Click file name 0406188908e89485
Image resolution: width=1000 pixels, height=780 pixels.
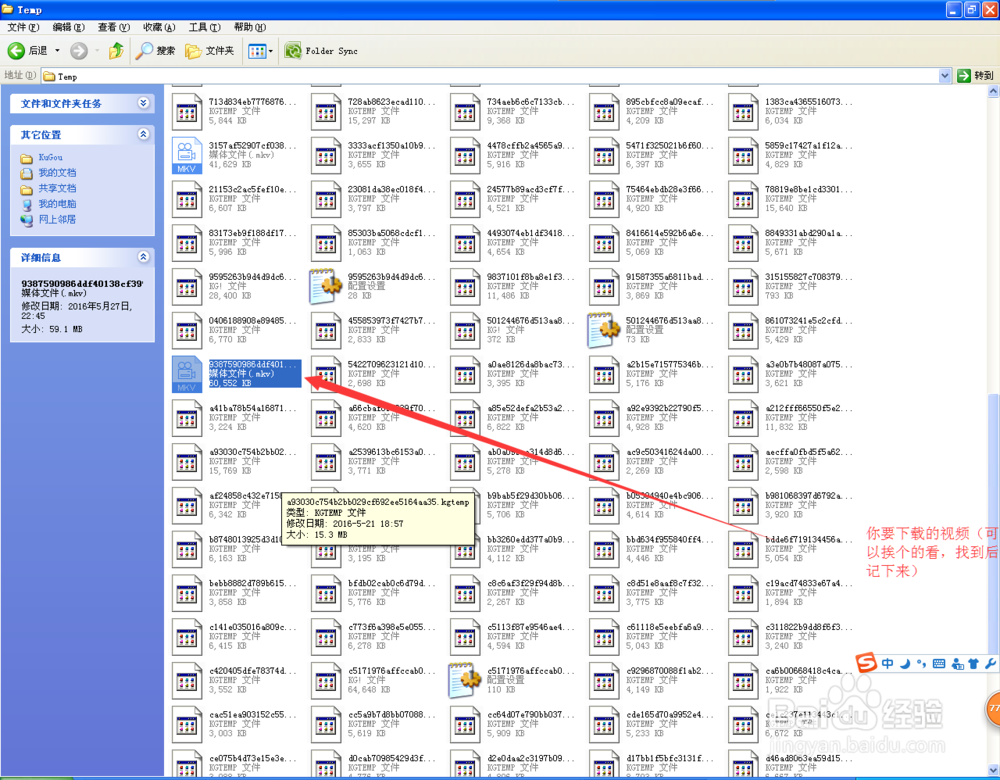click(x=252, y=321)
